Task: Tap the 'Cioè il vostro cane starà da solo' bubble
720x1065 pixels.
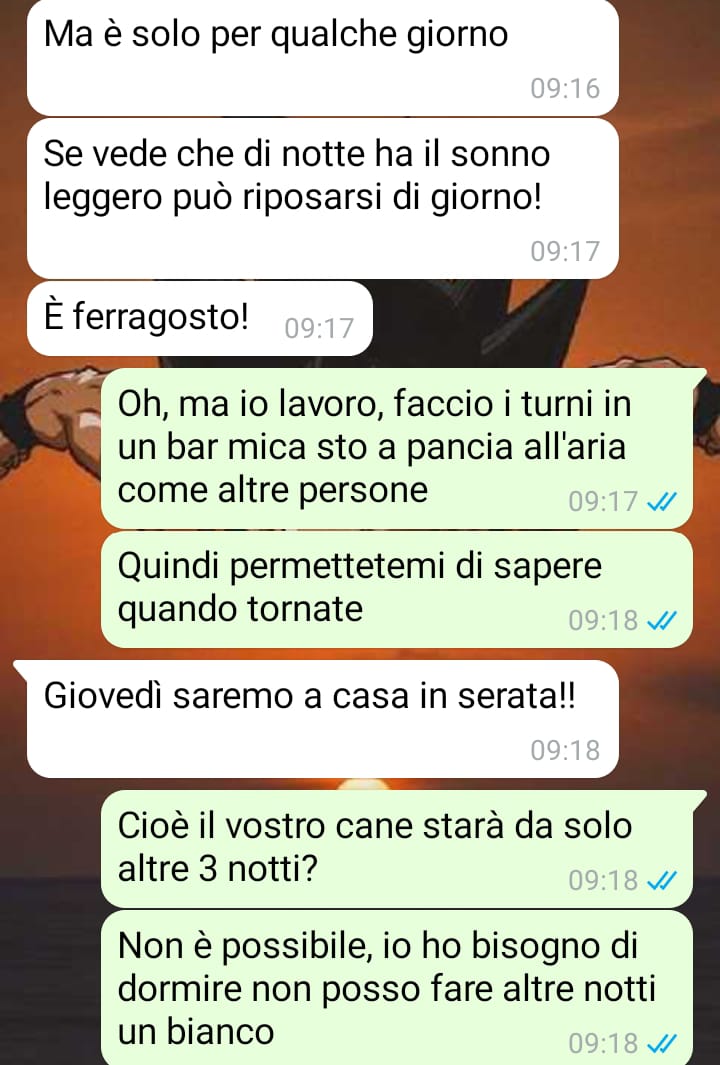Action: click(x=397, y=849)
